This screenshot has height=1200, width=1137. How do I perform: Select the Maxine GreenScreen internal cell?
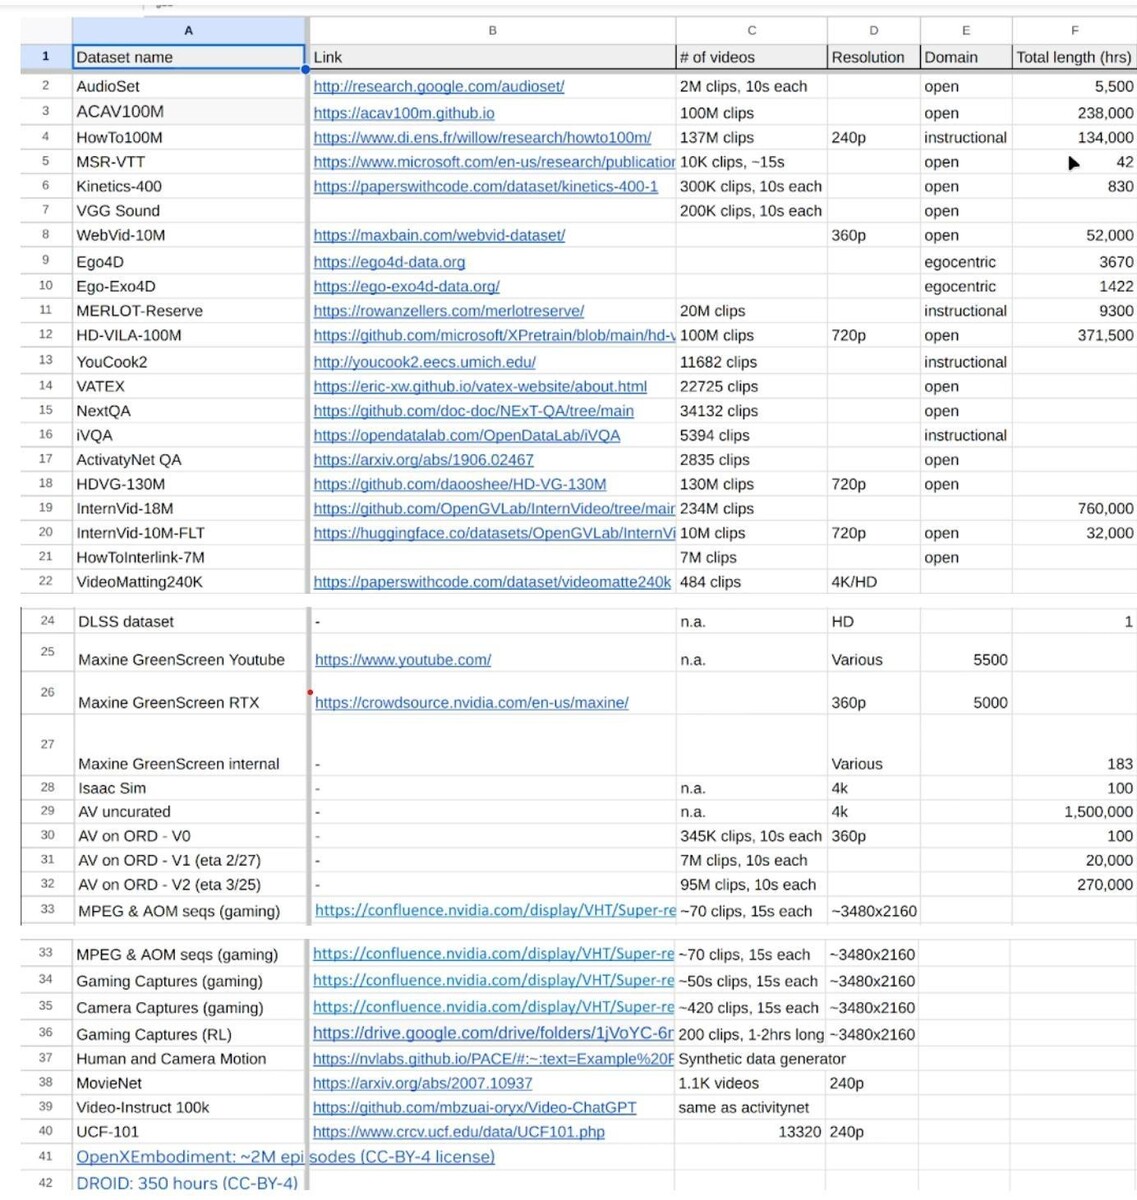190,745
